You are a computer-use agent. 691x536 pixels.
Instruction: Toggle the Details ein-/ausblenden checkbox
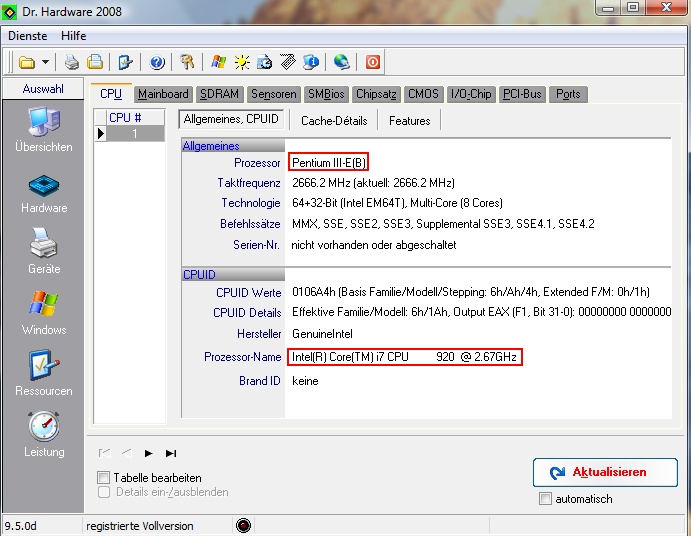(x=104, y=492)
